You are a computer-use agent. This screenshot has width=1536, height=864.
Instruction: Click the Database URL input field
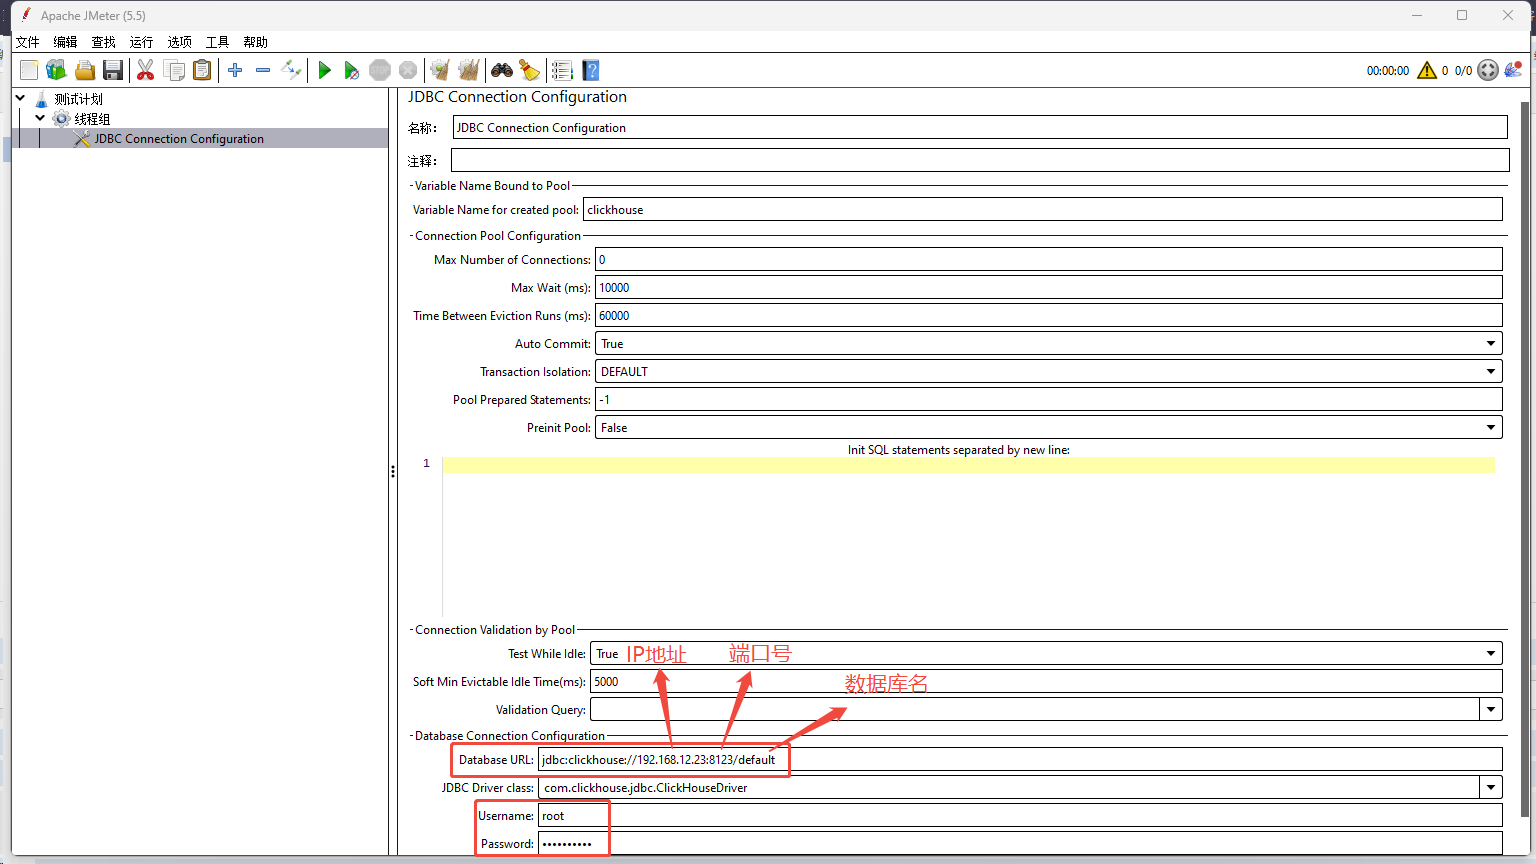[1020, 759]
